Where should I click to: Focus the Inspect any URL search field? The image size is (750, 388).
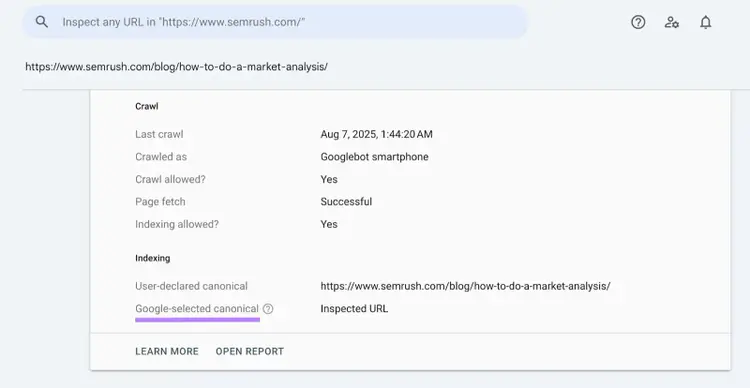point(276,22)
